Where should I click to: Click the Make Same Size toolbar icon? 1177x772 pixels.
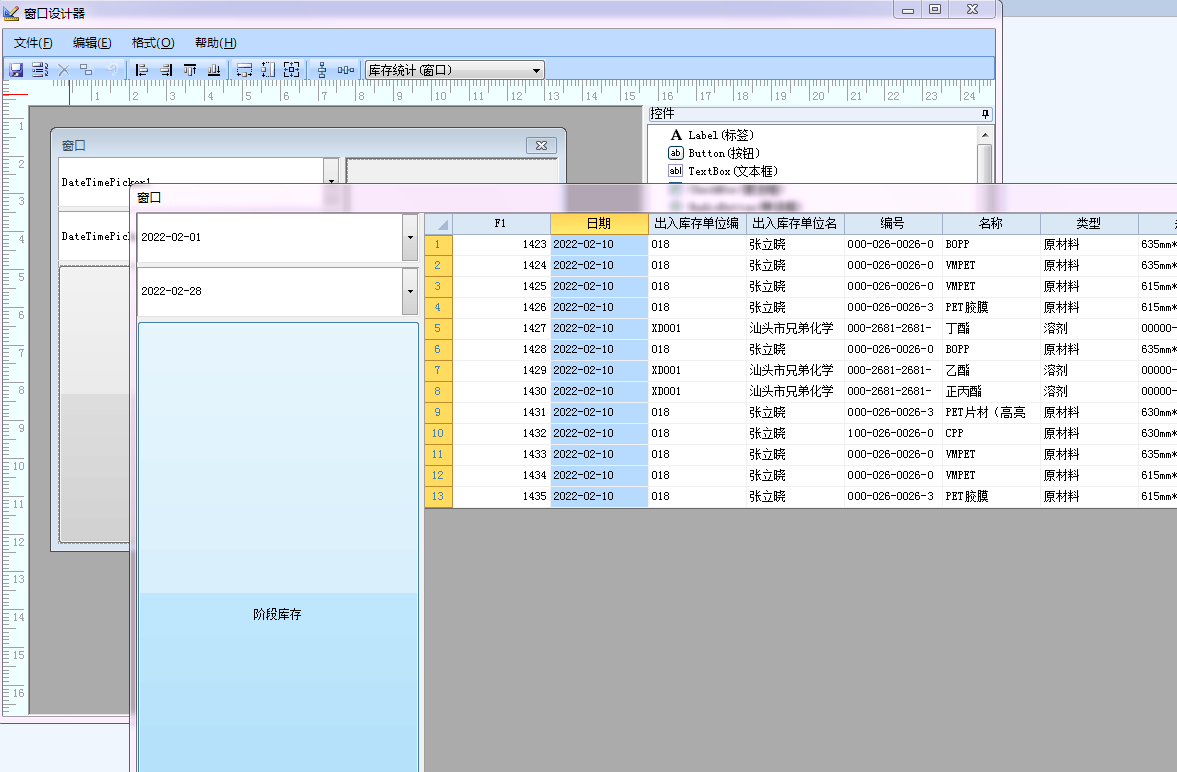tap(292, 70)
